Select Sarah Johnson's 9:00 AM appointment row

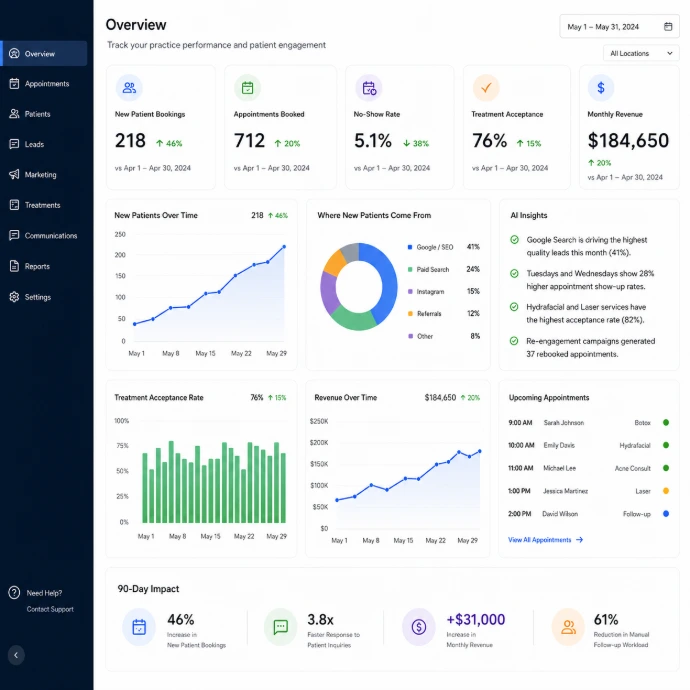tap(589, 422)
